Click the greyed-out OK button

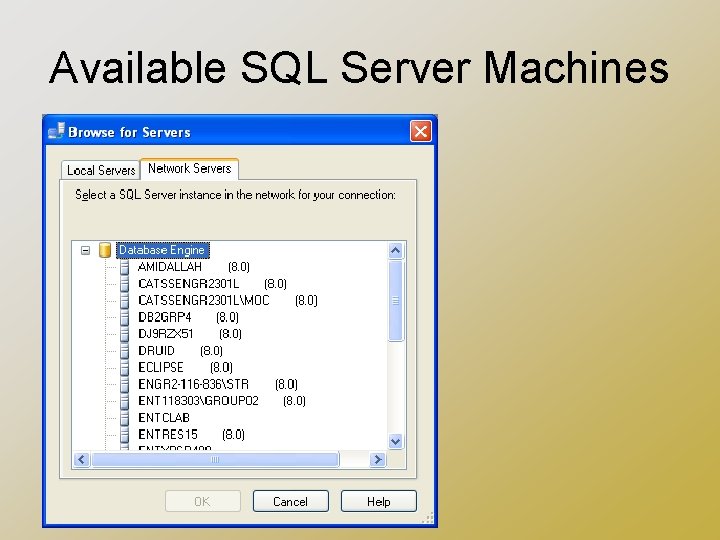click(x=202, y=501)
